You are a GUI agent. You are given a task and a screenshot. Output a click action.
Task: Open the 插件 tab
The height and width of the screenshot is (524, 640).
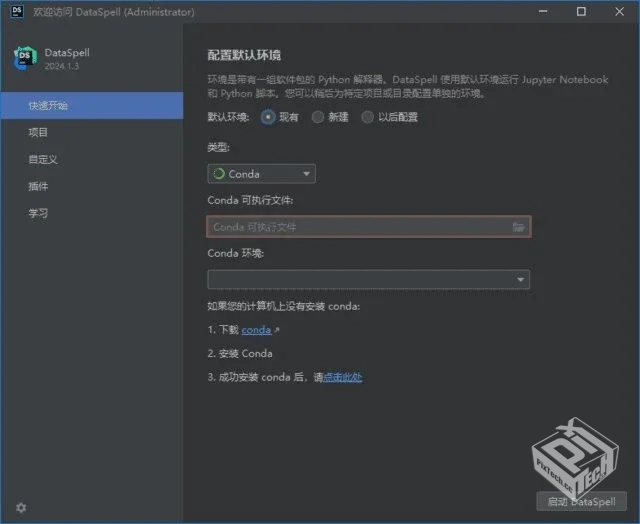click(x=92, y=186)
